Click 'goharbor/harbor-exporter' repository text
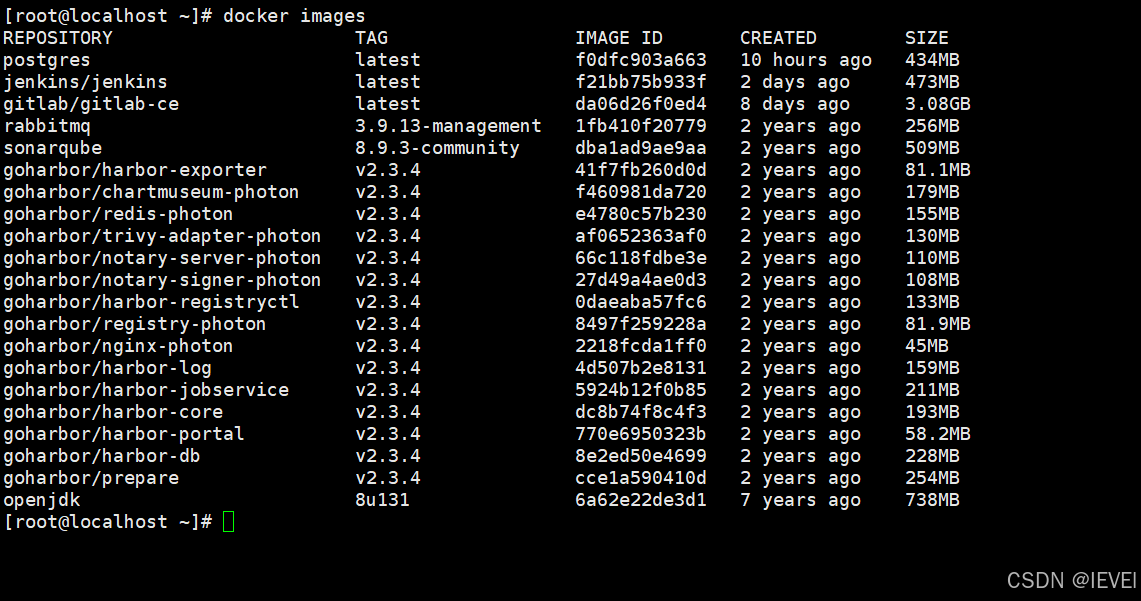1141x601 pixels. click(135, 170)
